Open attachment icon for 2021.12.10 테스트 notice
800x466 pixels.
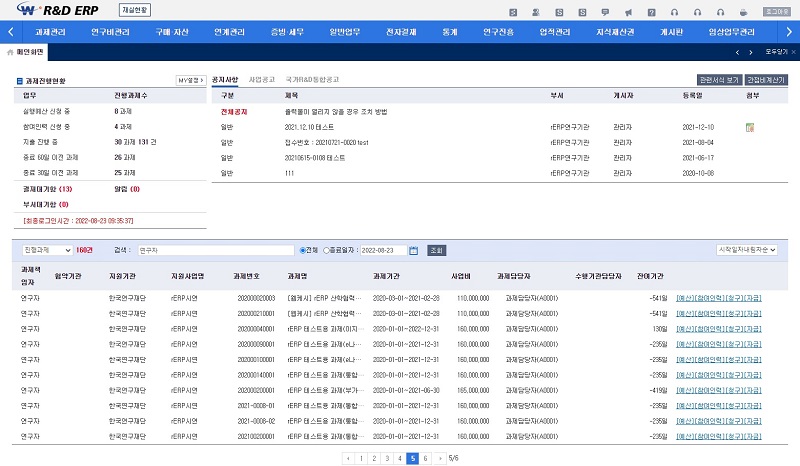point(749,128)
